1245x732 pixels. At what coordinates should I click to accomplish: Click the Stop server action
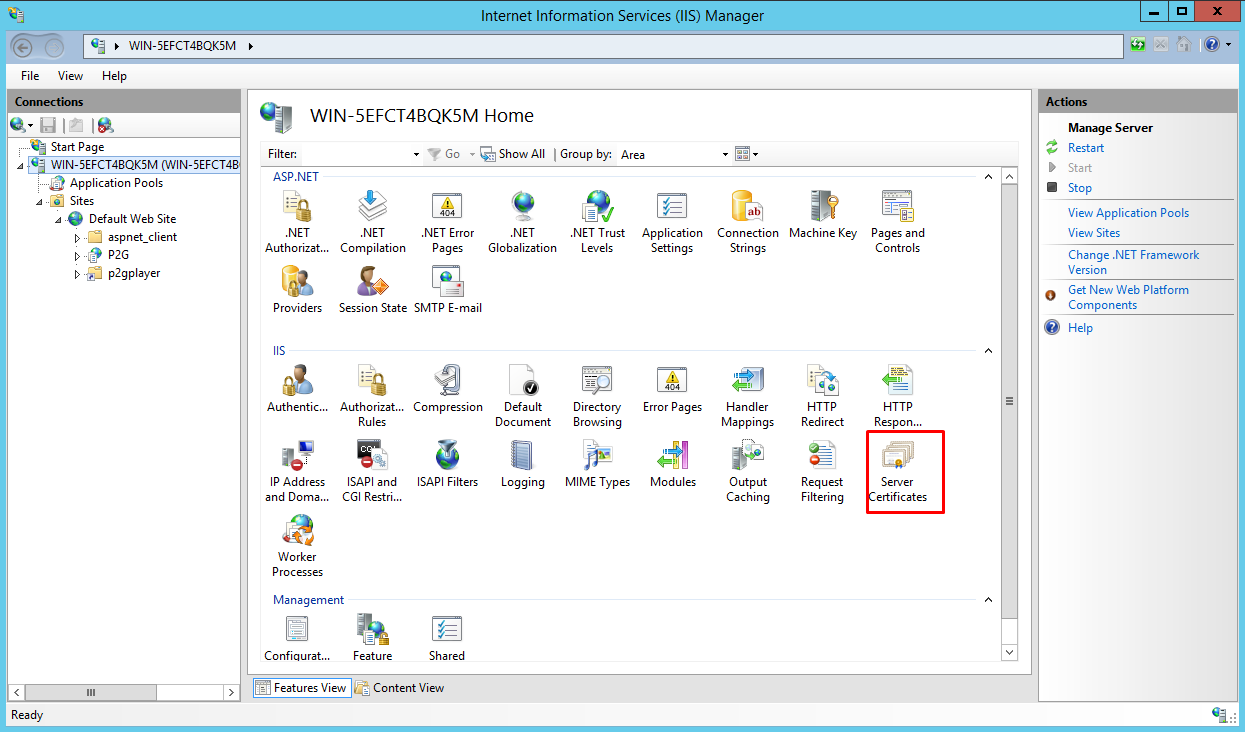1080,188
